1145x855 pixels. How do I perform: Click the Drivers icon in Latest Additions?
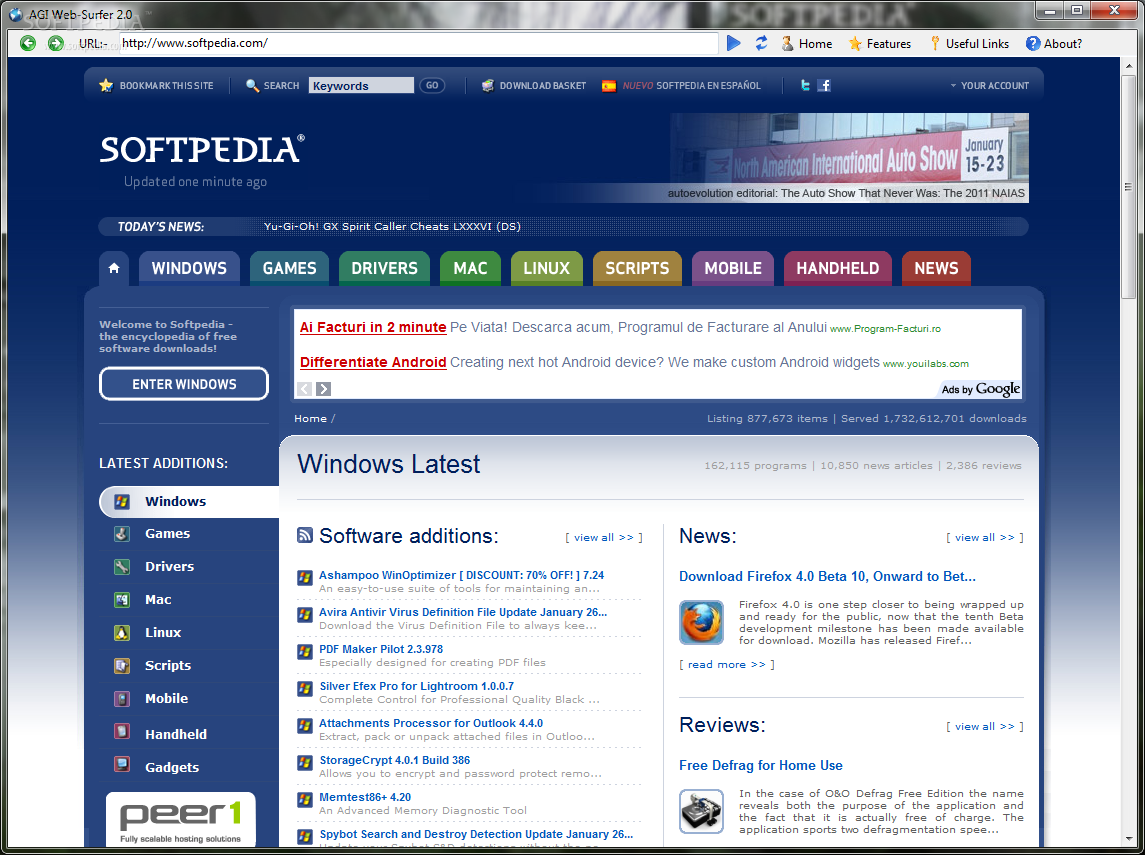[x=122, y=567]
